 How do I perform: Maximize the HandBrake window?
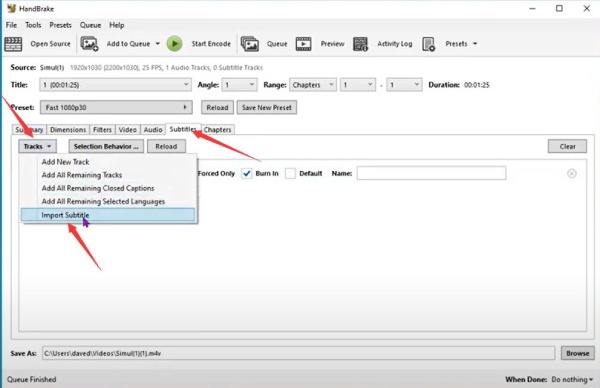559,8
